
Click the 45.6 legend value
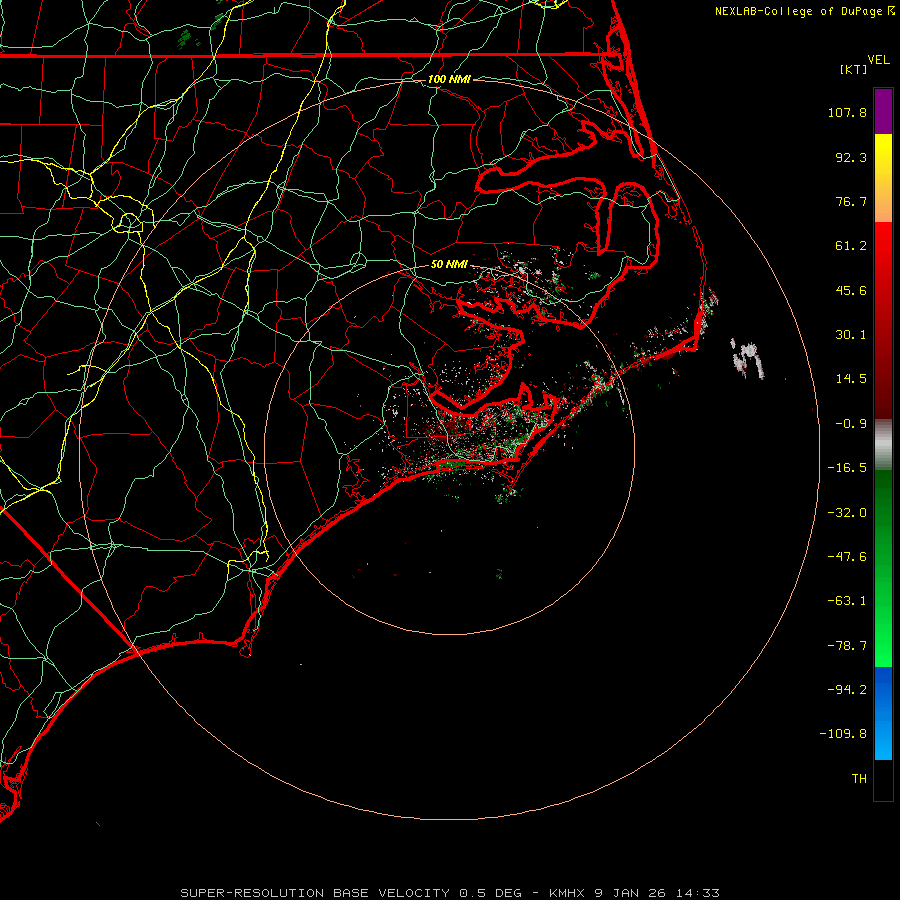coord(851,290)
